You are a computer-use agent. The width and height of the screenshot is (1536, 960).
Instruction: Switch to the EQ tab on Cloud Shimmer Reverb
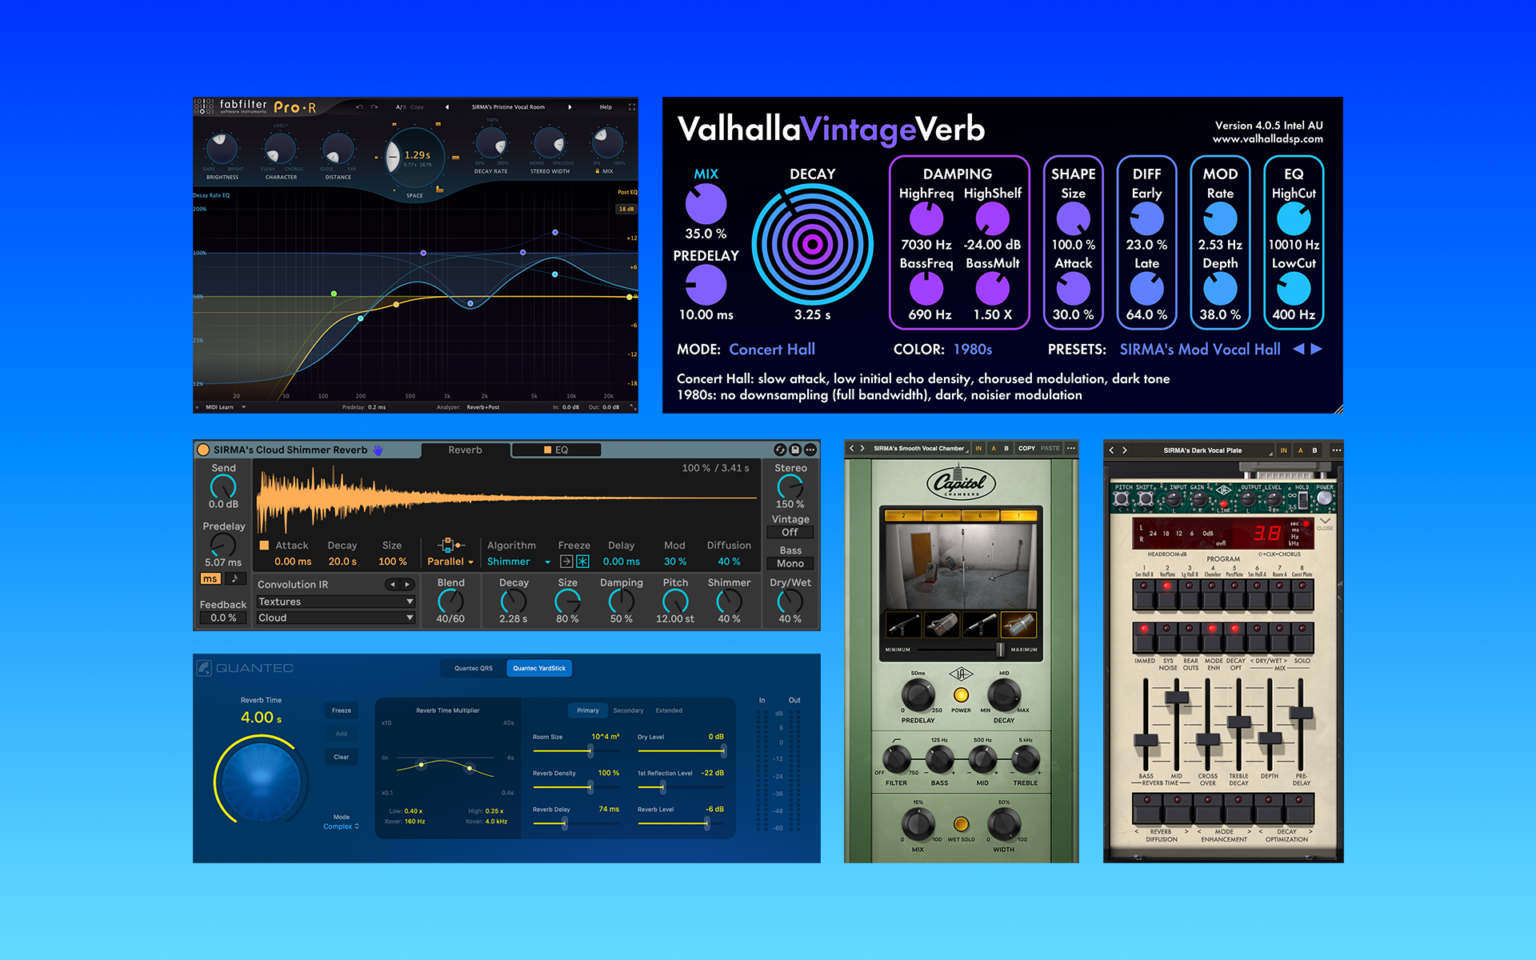click(x=556, y=450)
